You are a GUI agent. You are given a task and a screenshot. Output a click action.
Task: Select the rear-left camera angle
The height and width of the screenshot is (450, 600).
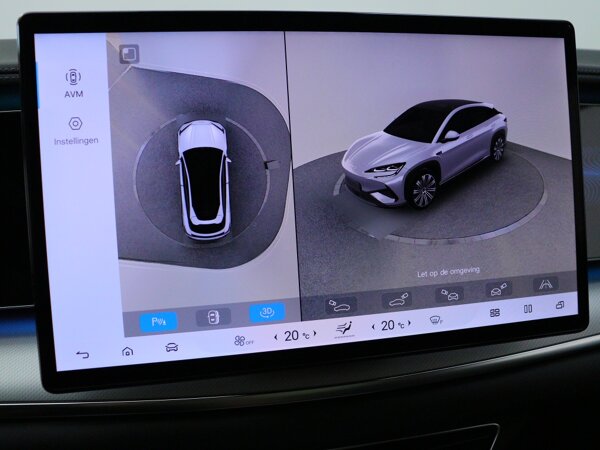339,306
